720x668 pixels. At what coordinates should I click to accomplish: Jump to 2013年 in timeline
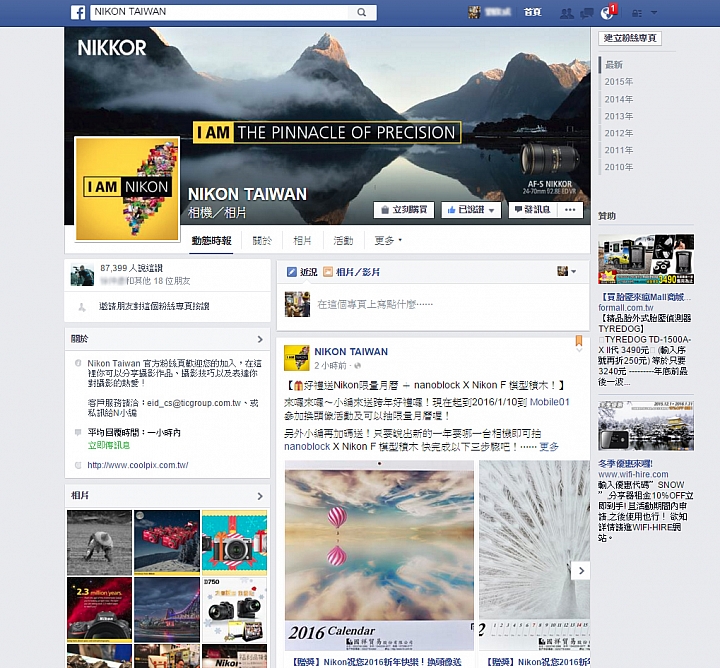click(x=619, y=116)
